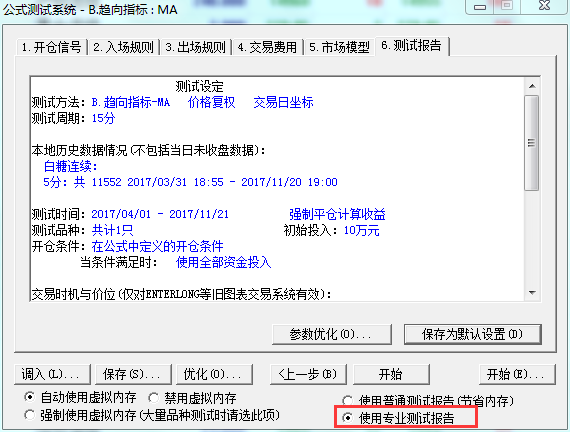Click the report scrollbar thumb
The image size is (570, 432).
click(x=532, y=143)
